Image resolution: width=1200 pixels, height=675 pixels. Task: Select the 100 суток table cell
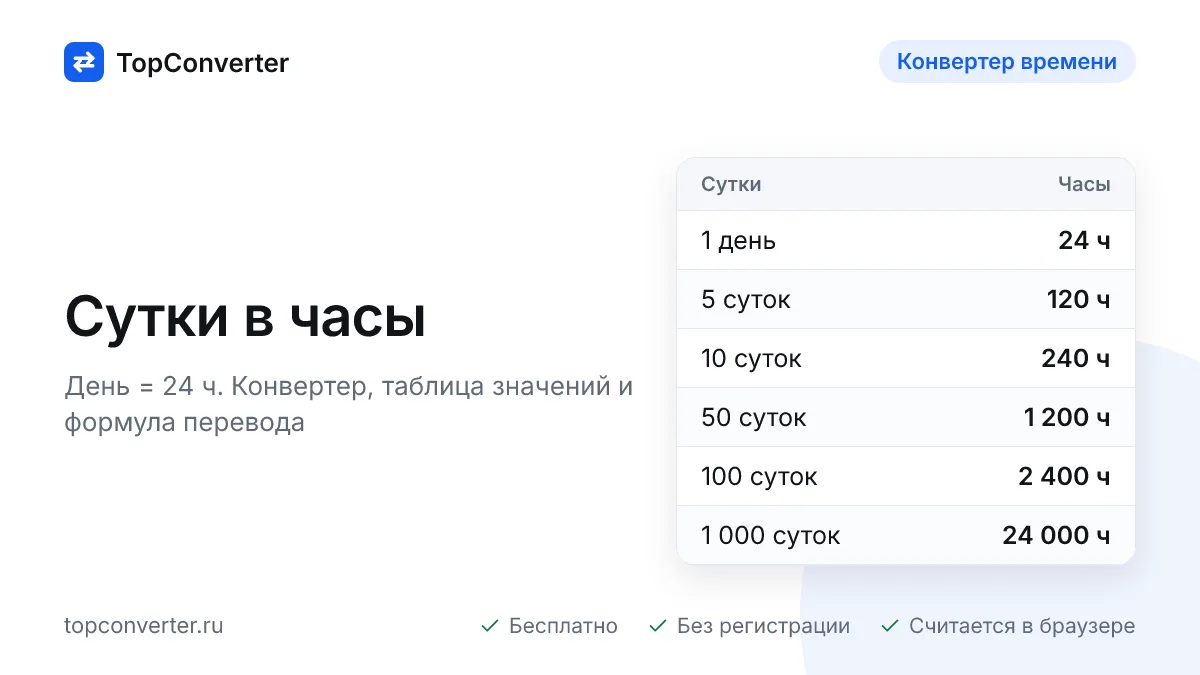pos(759,477)
